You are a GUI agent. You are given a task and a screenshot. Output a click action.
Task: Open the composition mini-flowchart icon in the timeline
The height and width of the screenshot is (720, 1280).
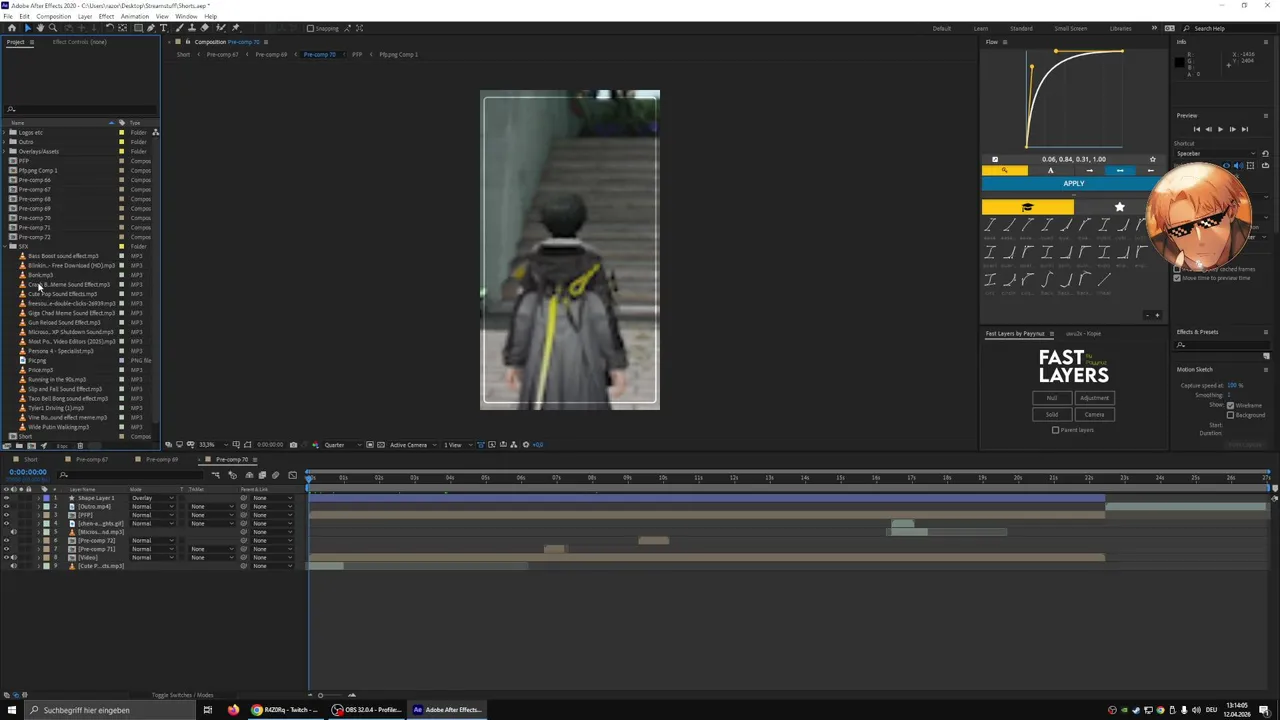(x=215, y=475)
